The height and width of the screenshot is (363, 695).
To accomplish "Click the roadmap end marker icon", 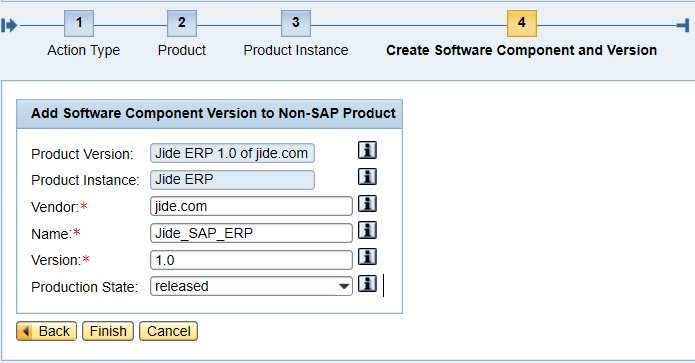I will [683, 25].
